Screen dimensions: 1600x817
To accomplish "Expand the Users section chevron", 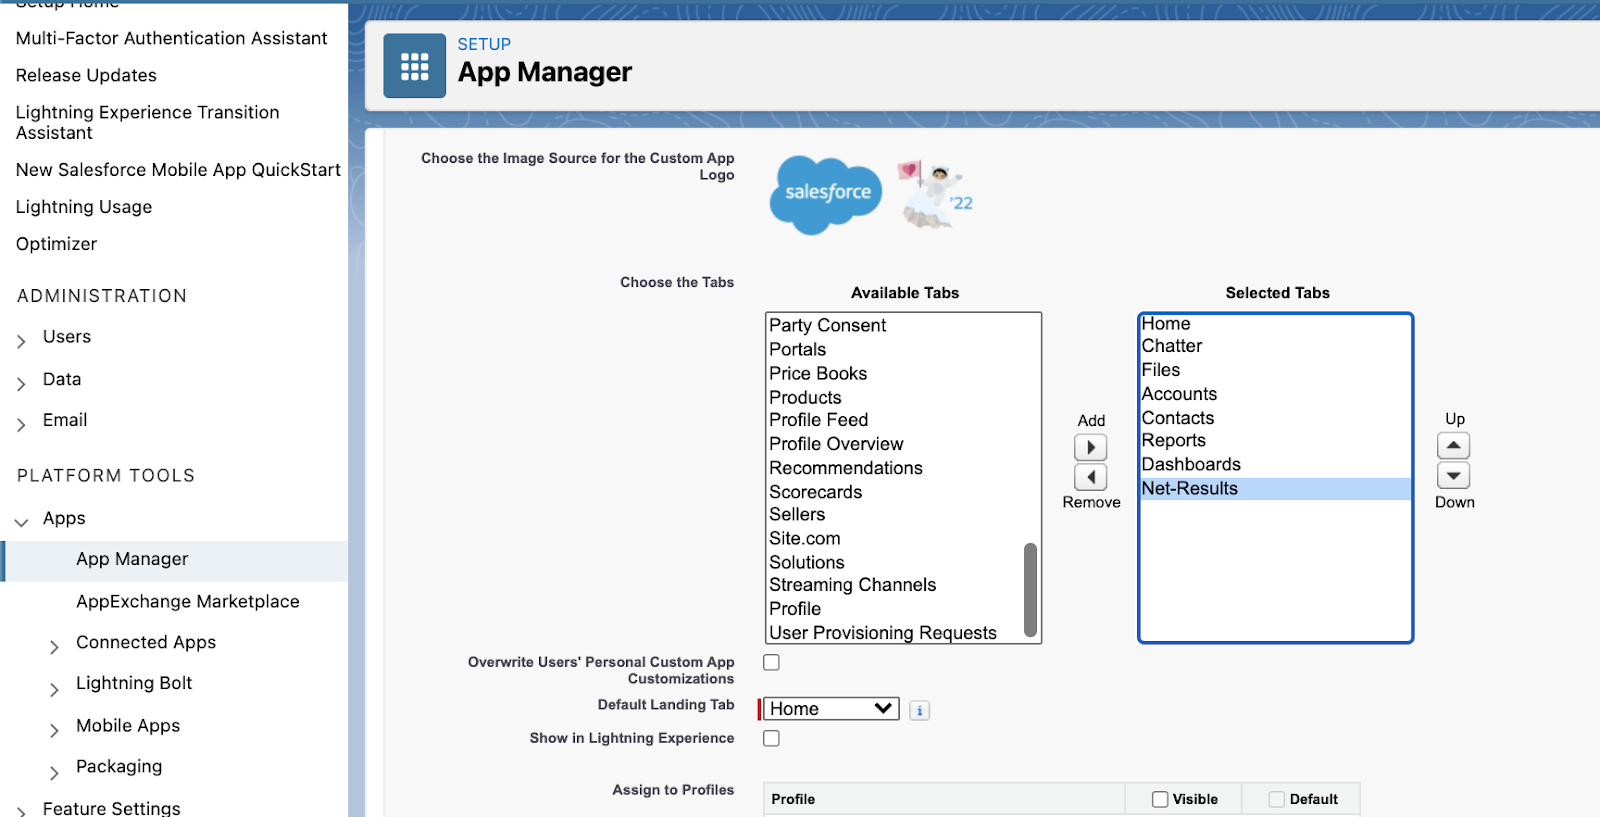I will pos(21,342).
